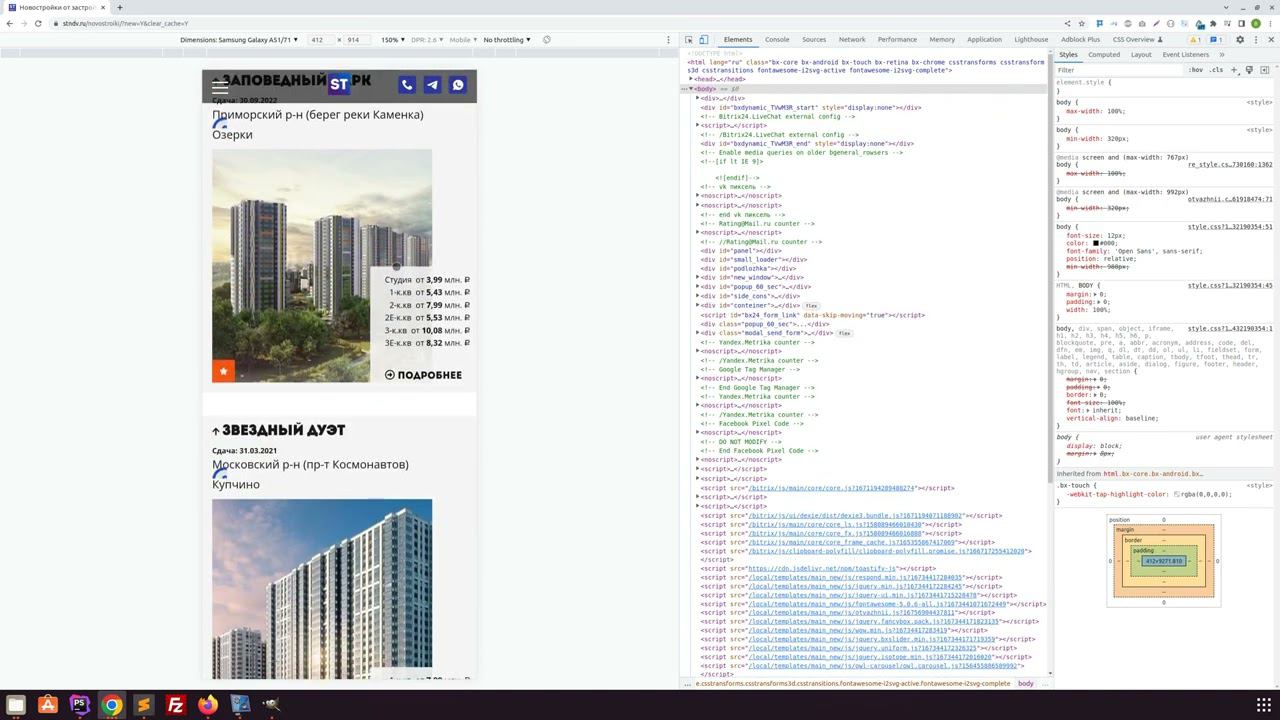Open the Performance tab
1280x720 pixels.
[897, 40]
